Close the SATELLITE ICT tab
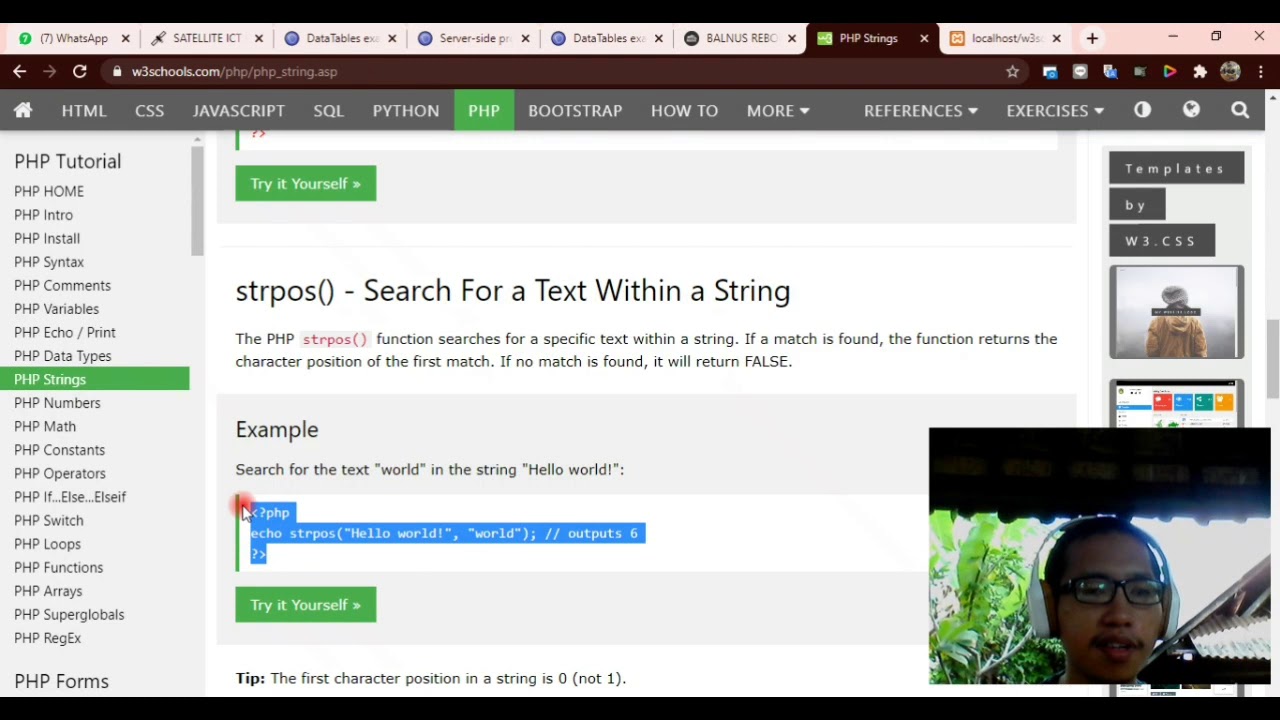Screen dimensions: 1280x720 click(x=259, y=38)
